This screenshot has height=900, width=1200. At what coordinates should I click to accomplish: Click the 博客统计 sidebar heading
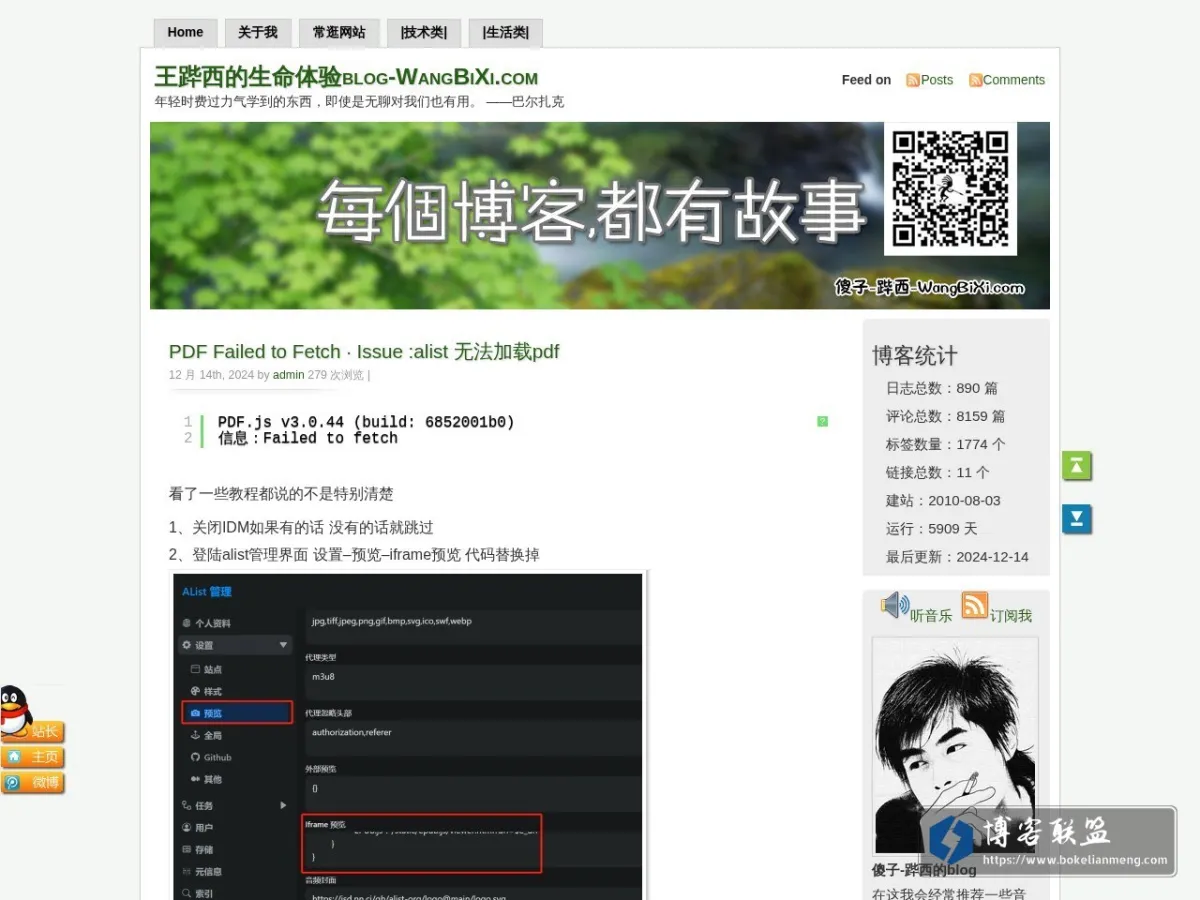tap(915, 355)
